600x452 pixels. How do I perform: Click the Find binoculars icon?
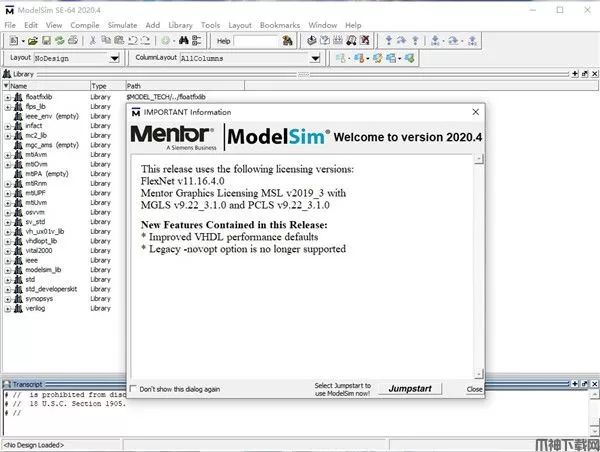click(x=184, y=40)
